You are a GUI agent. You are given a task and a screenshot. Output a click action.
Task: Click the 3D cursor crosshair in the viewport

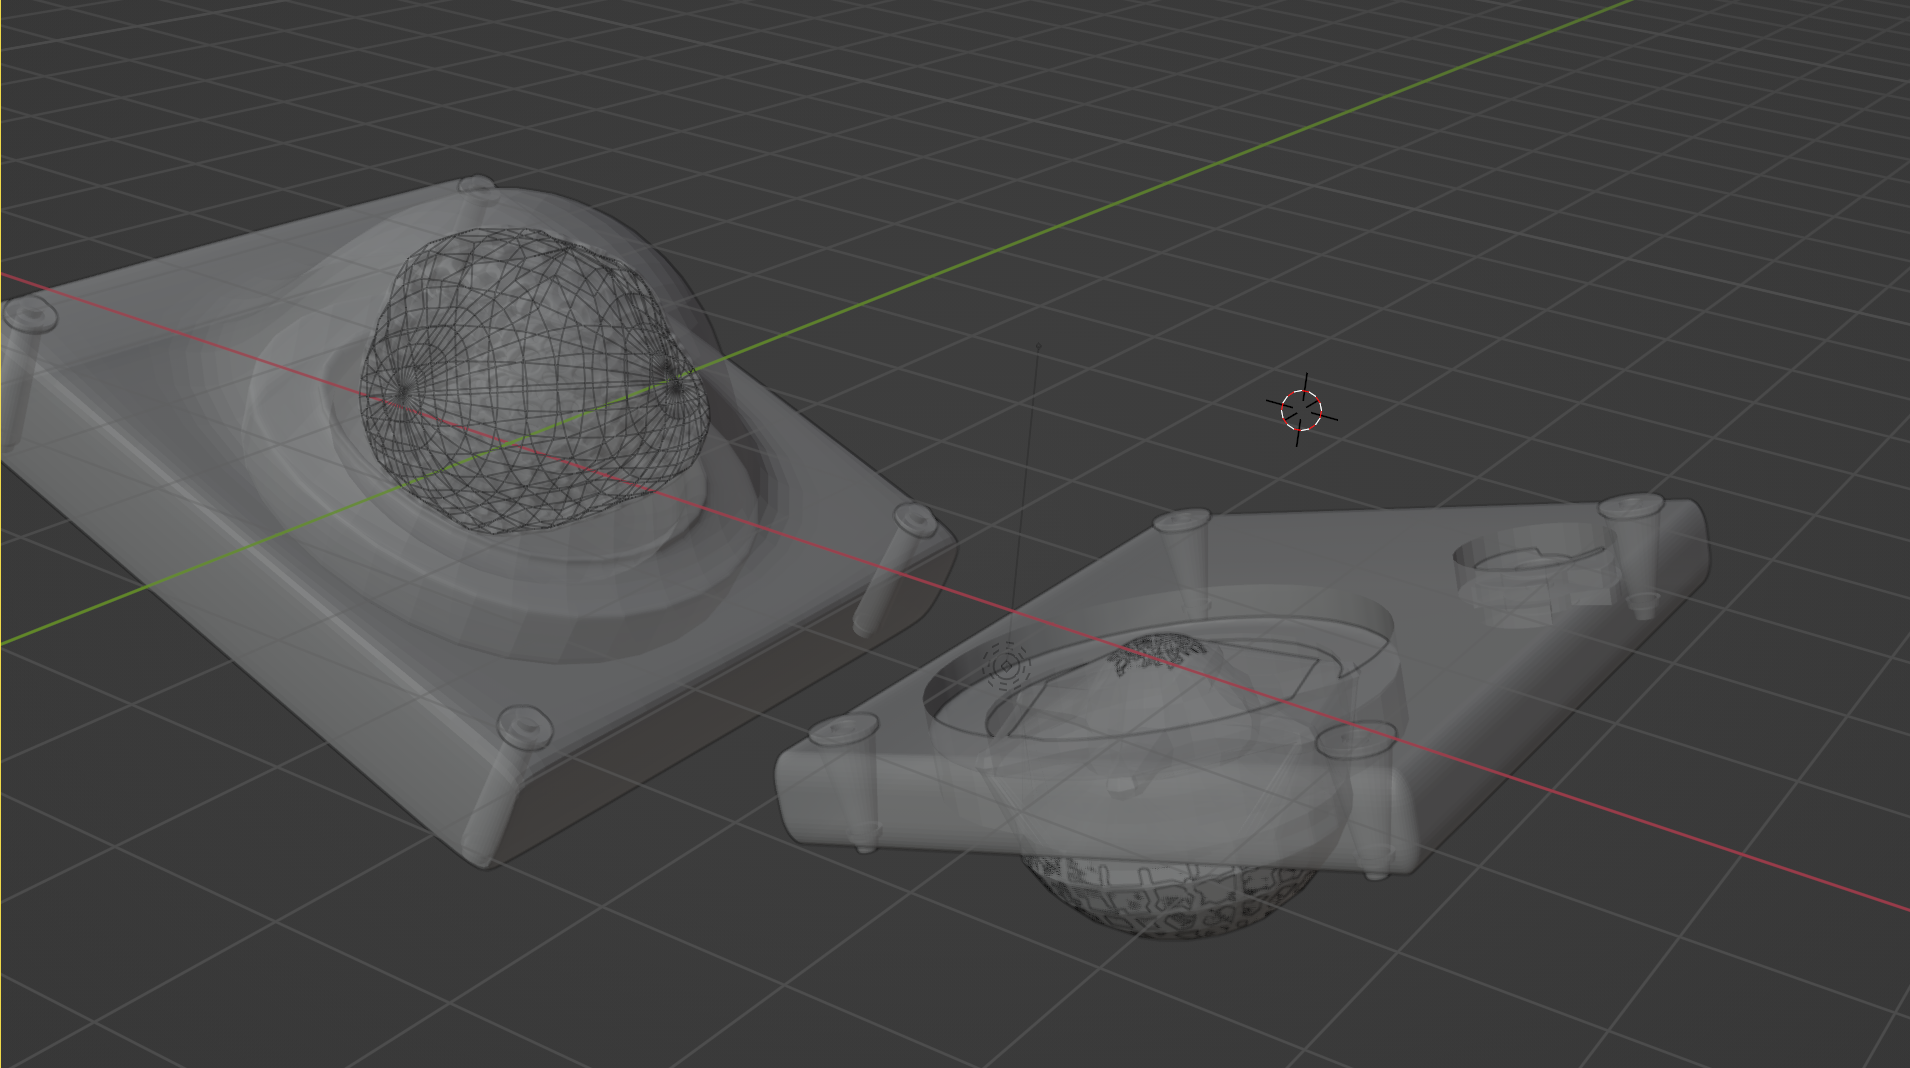click(x=1302, y=410)
